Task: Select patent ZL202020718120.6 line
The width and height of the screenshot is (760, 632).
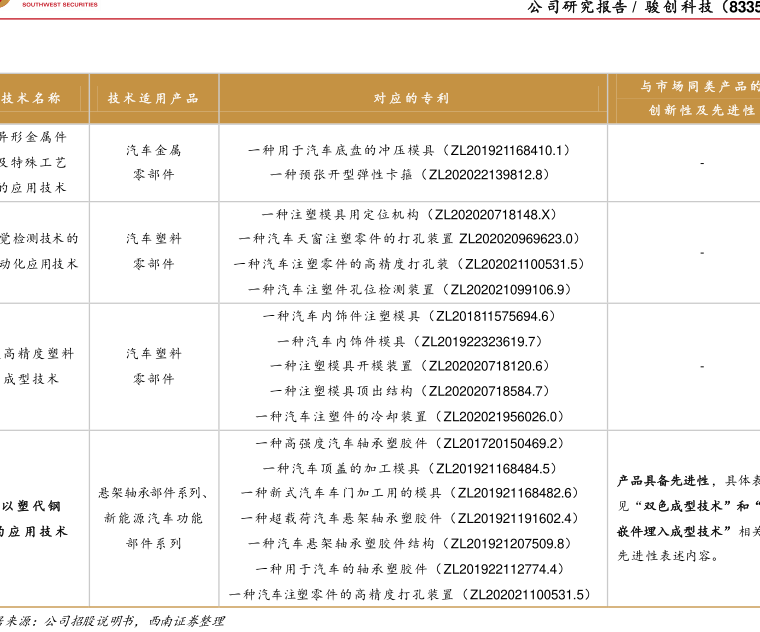Action: 410,365
